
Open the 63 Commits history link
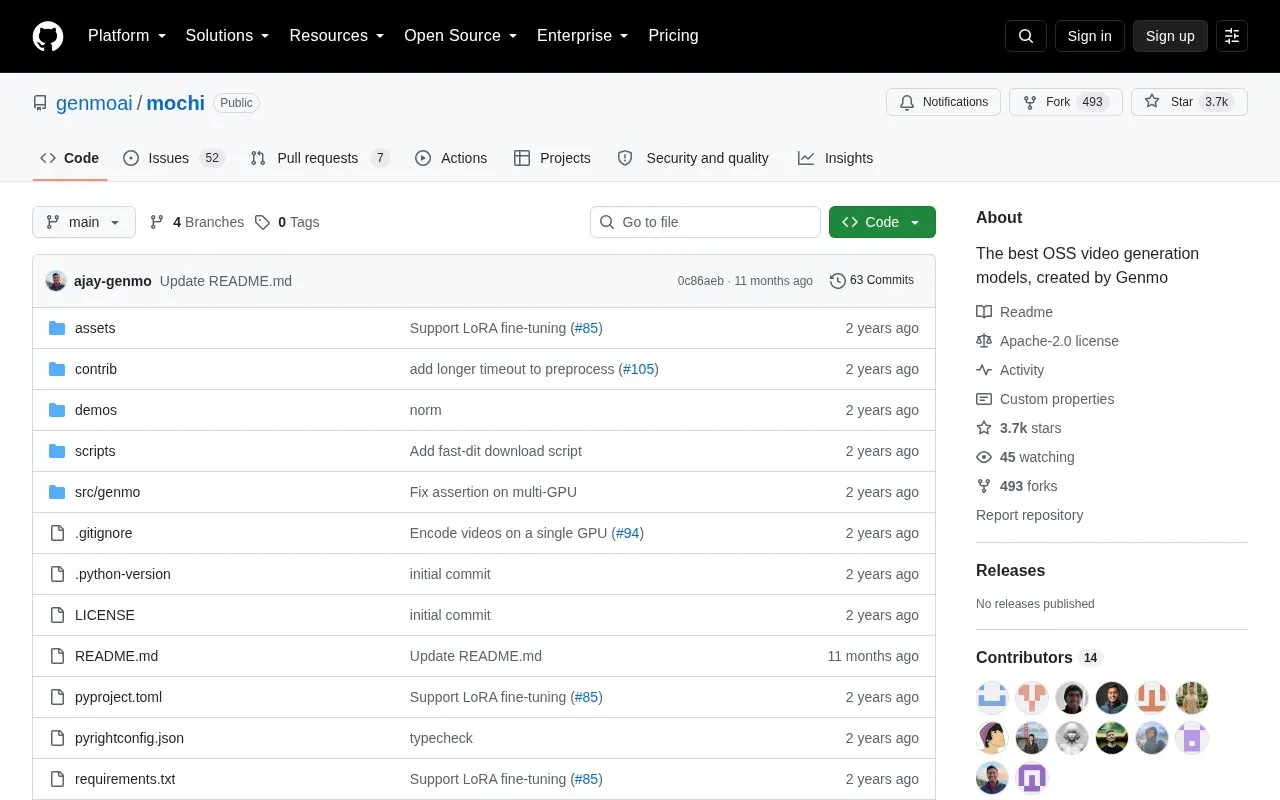[x=872, y=281]
